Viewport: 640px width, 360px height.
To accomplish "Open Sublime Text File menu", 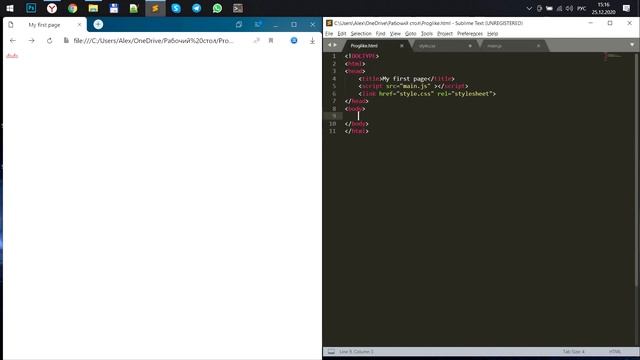I will point(329,33).
